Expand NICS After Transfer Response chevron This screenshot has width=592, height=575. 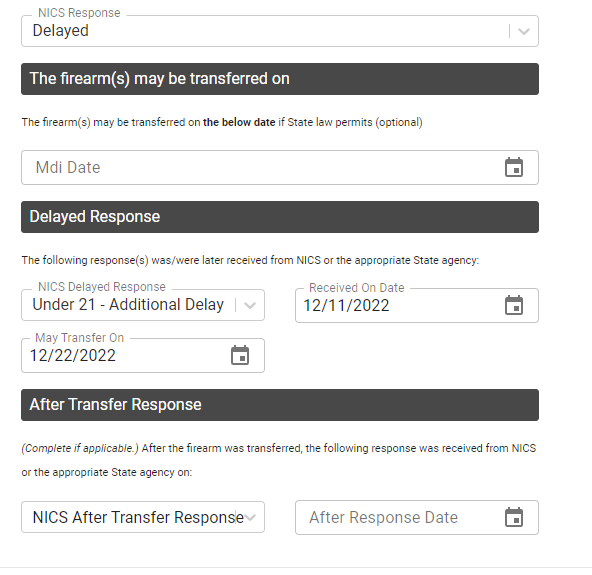[x=250, y=517]
